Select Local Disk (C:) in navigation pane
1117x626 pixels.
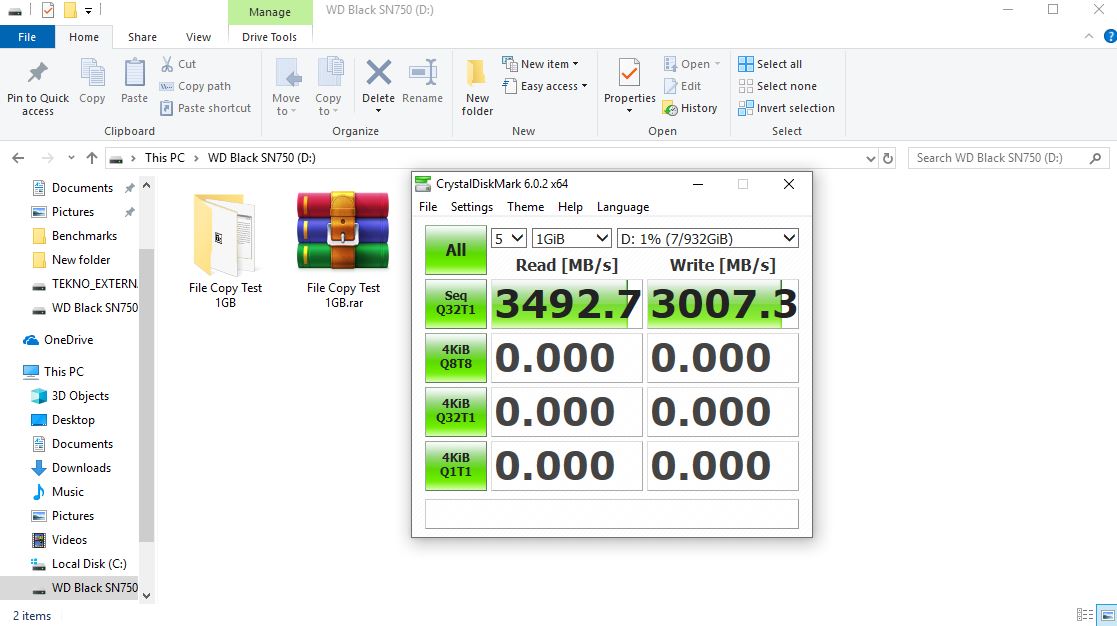(x=88, y=564)
